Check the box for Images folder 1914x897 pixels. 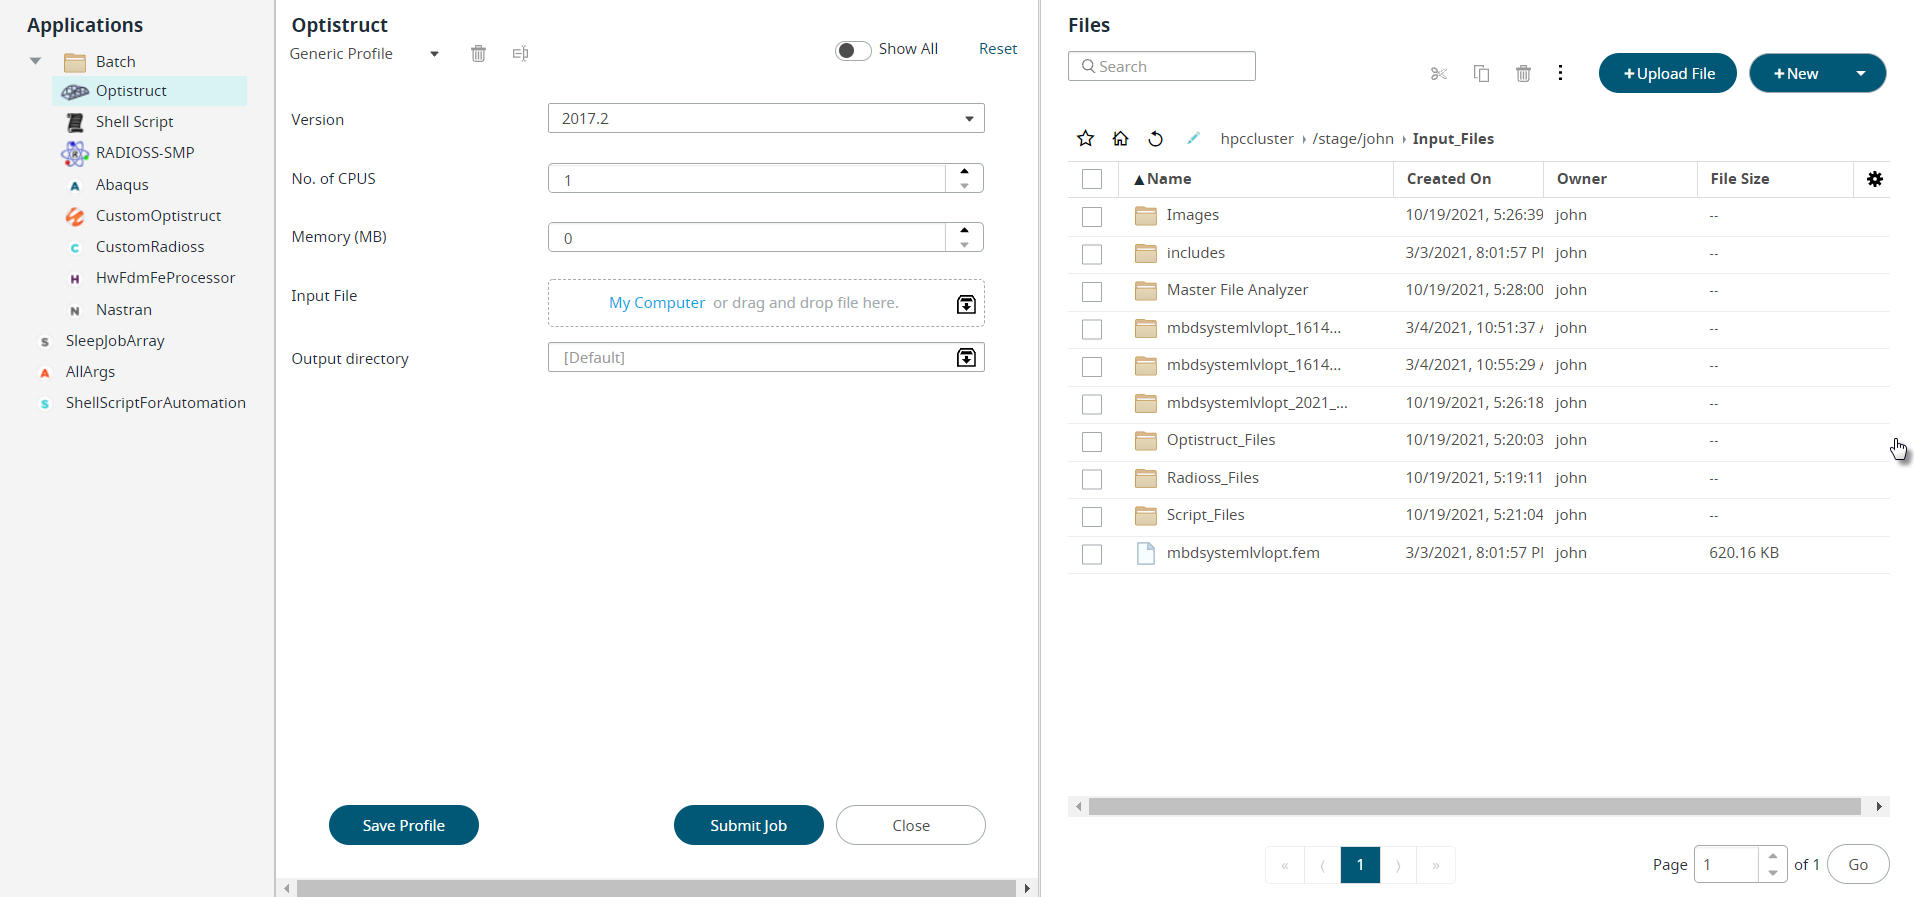point(1092,216)
